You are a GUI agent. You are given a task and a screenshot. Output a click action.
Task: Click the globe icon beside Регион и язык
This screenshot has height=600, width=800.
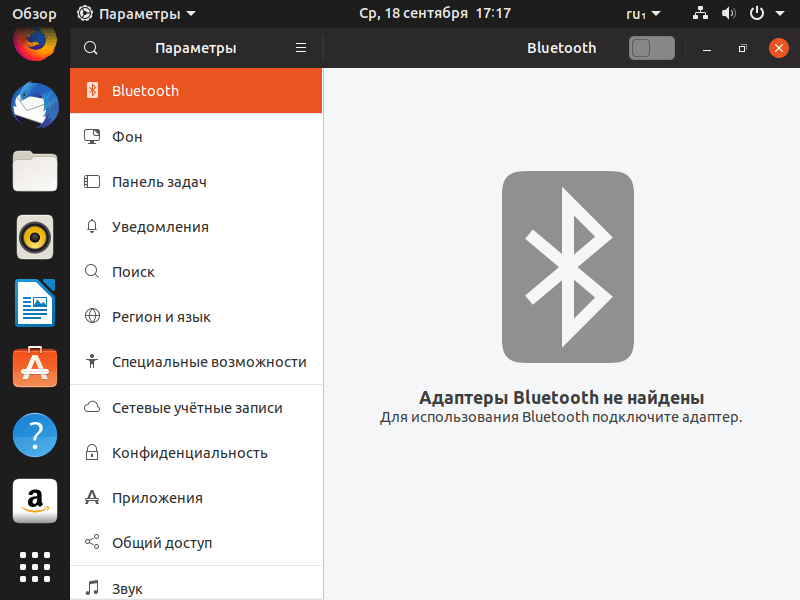pos(92,316)
